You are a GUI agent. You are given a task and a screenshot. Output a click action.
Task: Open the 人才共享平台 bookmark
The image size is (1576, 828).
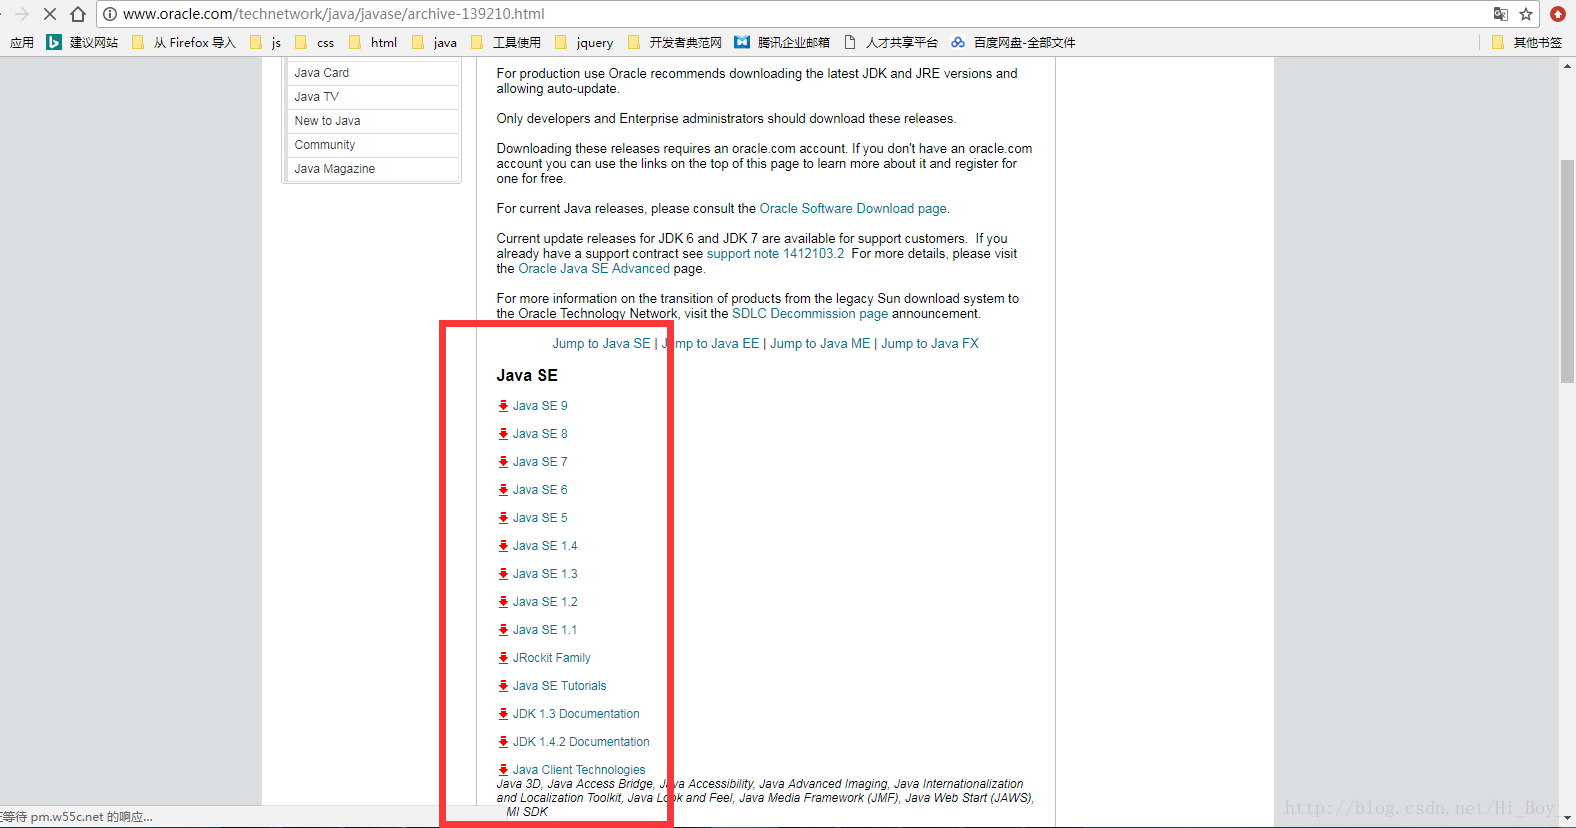pyautogui.click(x=891, y=42)
